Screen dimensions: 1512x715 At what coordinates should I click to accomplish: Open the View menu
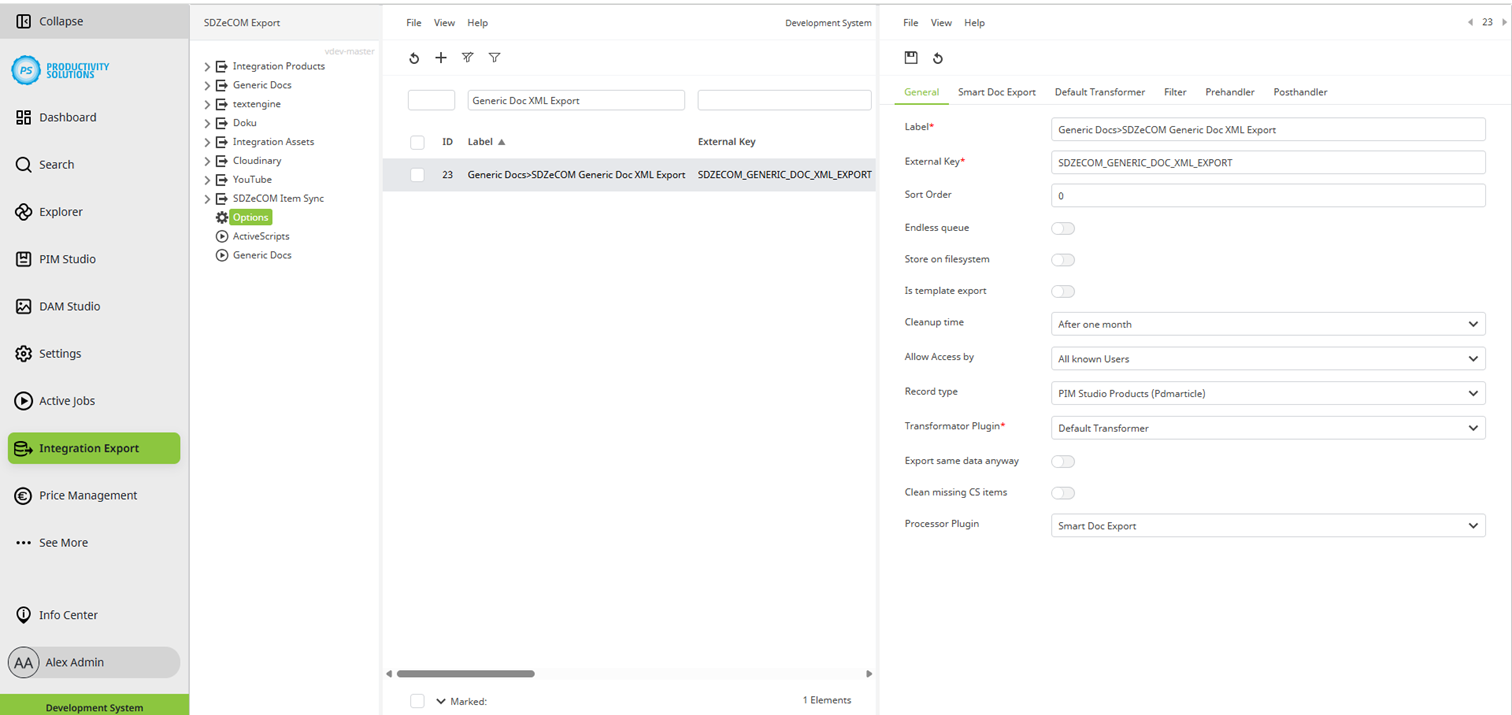[444, 22]
